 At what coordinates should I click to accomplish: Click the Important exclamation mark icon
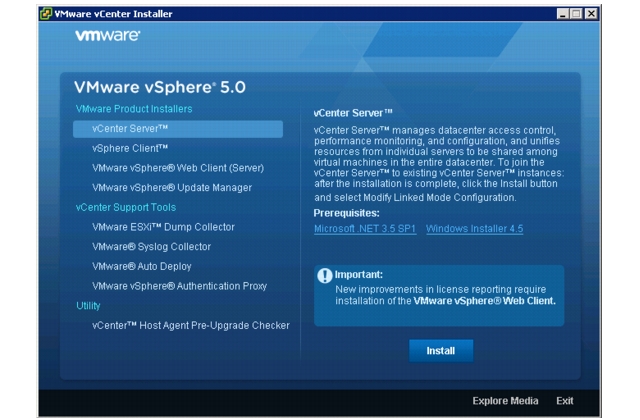point(325,276)
